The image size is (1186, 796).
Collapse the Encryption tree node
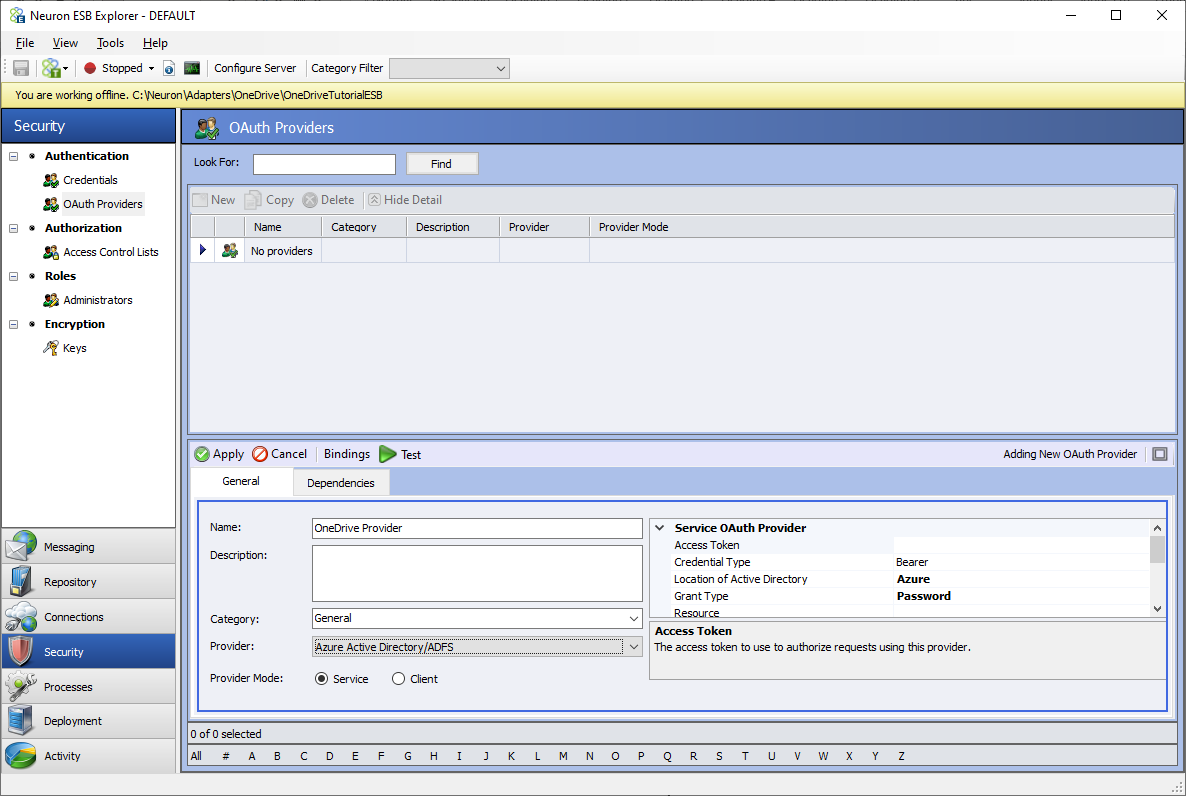[x=14, y=324]
